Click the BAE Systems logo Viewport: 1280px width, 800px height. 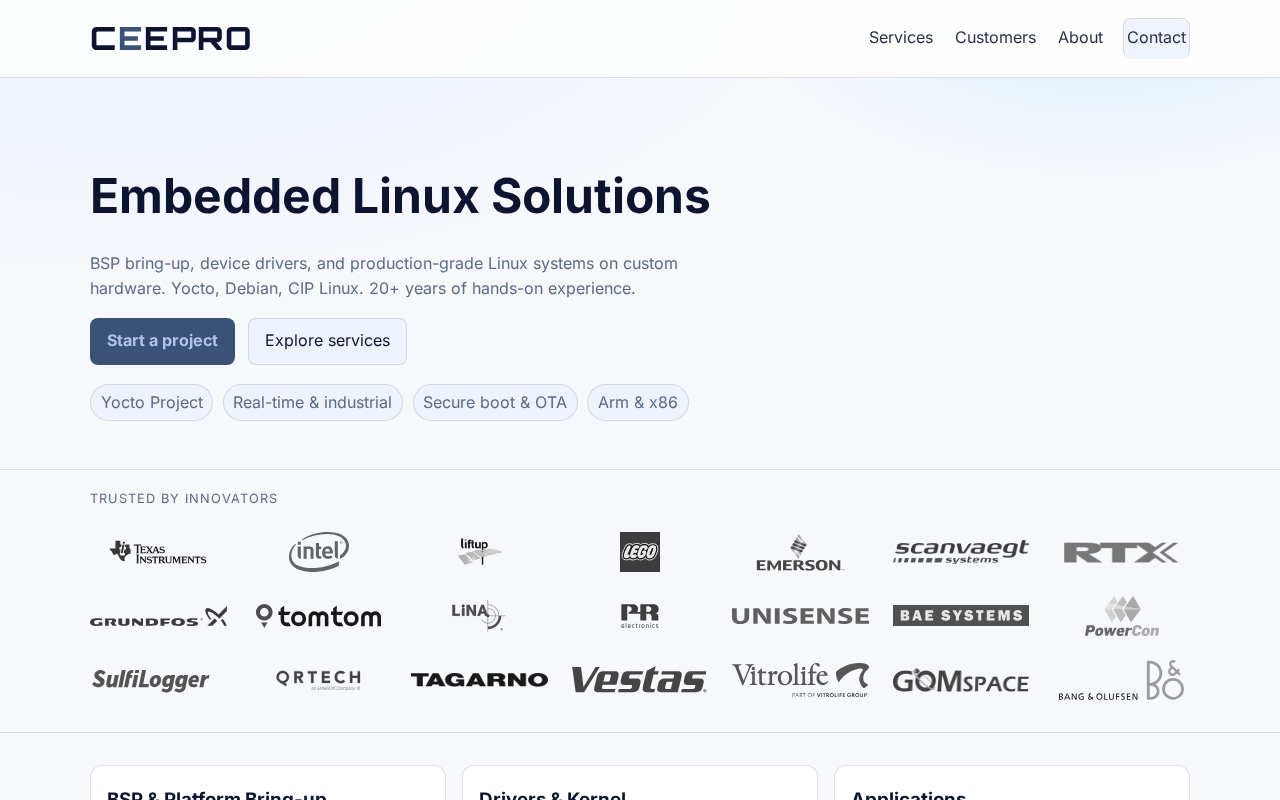[961, 616]
